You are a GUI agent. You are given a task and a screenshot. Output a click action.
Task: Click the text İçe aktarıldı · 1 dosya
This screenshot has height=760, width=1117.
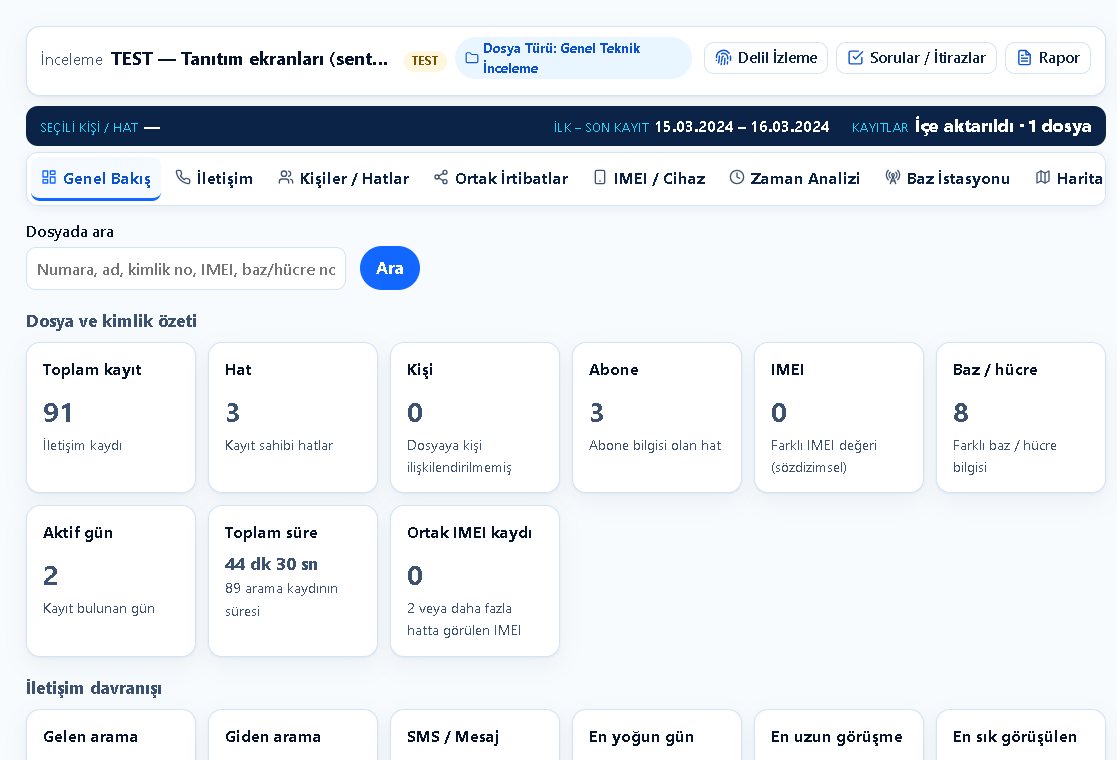1003,126
